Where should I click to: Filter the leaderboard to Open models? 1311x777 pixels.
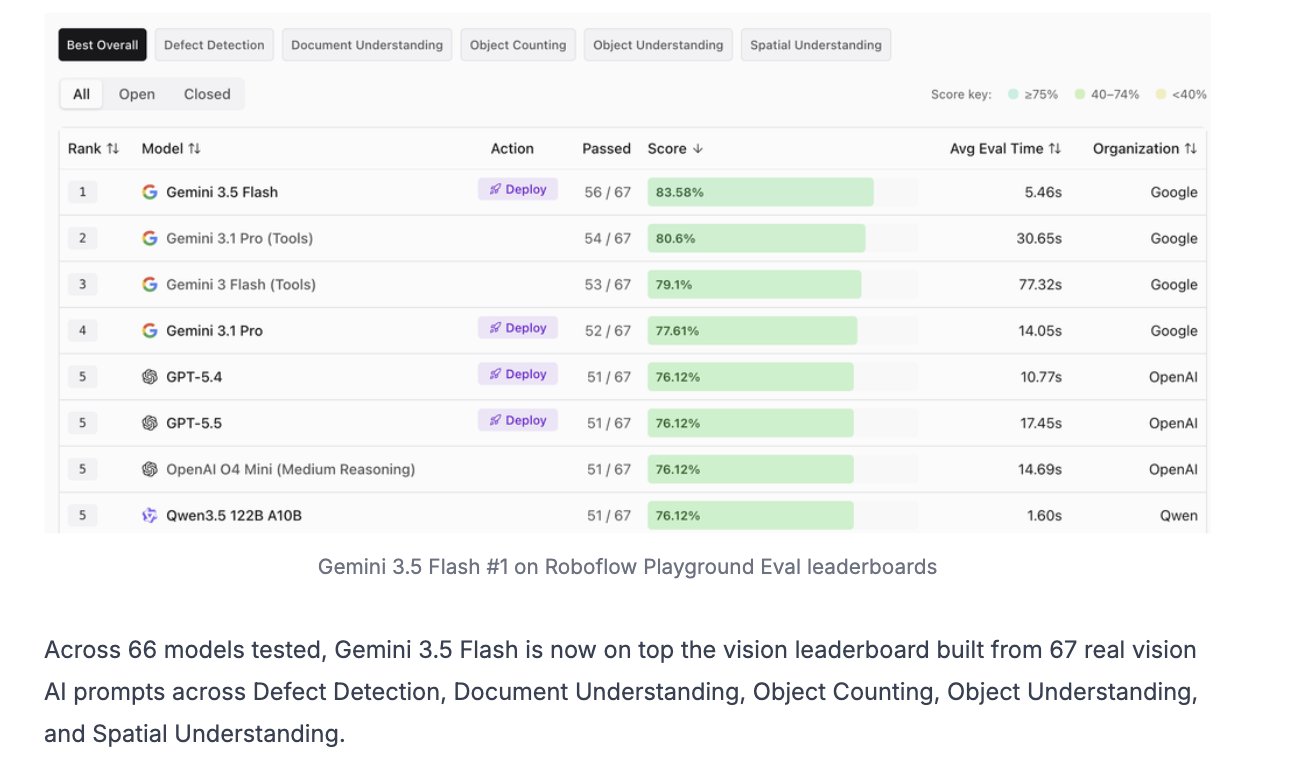[x=137, y=94]
